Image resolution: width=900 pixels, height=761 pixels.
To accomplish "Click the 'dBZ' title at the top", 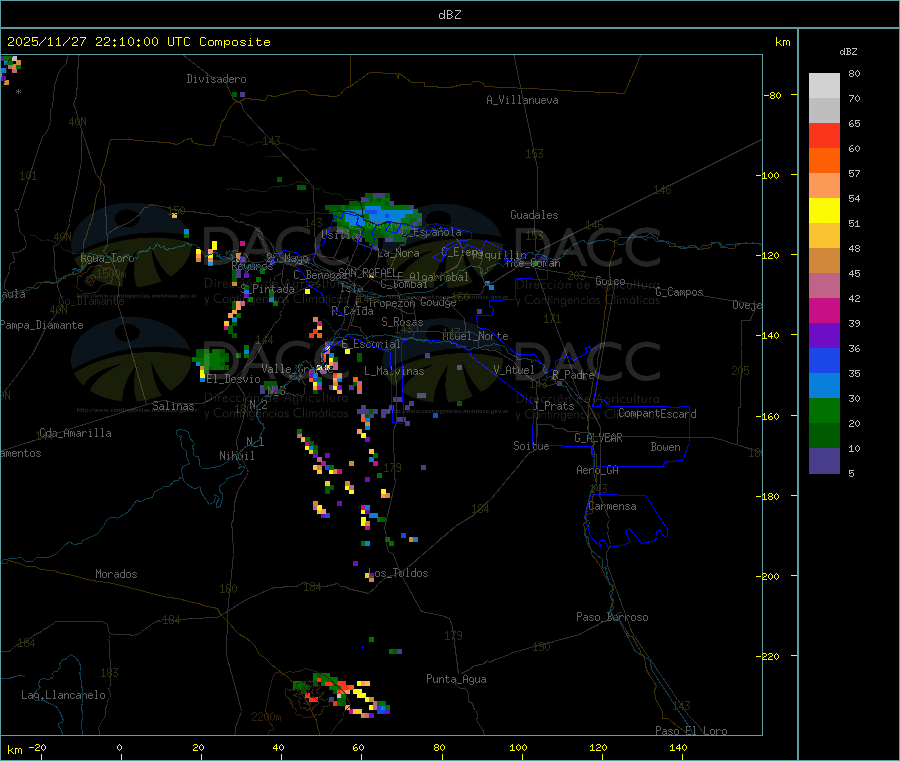I will pyautogui.click(x=449, y=15).
